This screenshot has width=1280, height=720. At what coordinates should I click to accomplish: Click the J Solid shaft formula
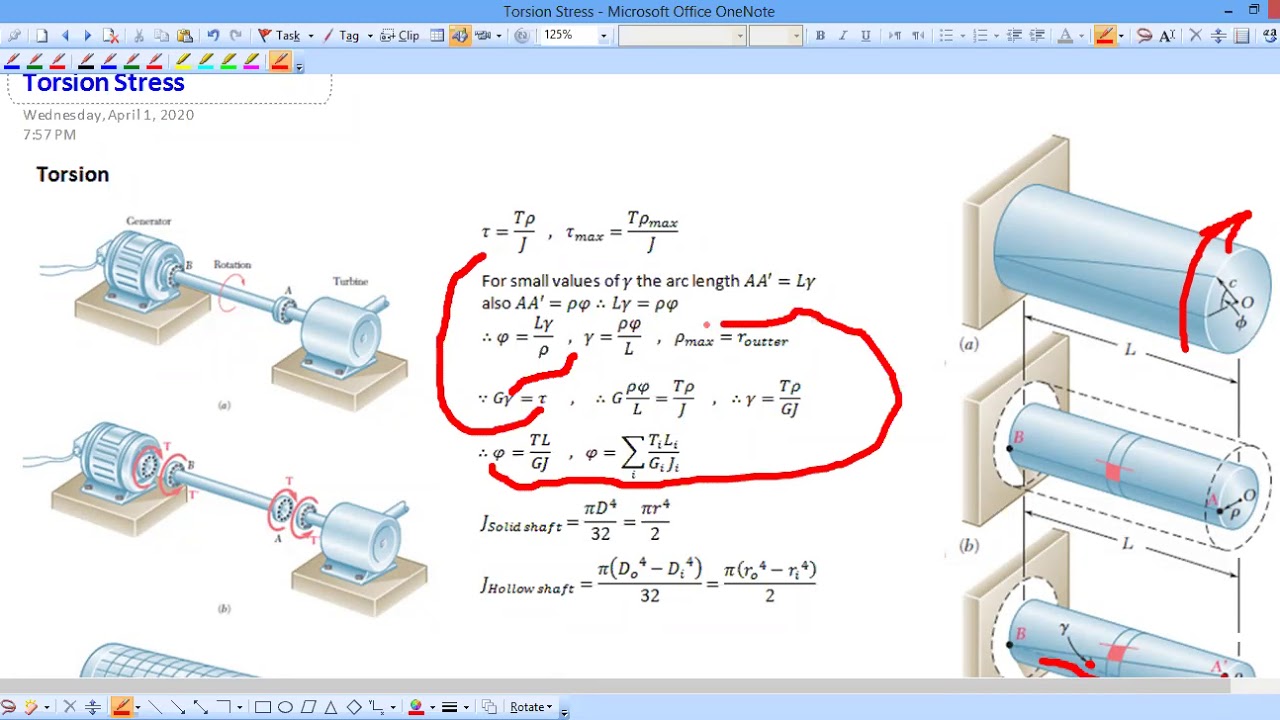575,520
